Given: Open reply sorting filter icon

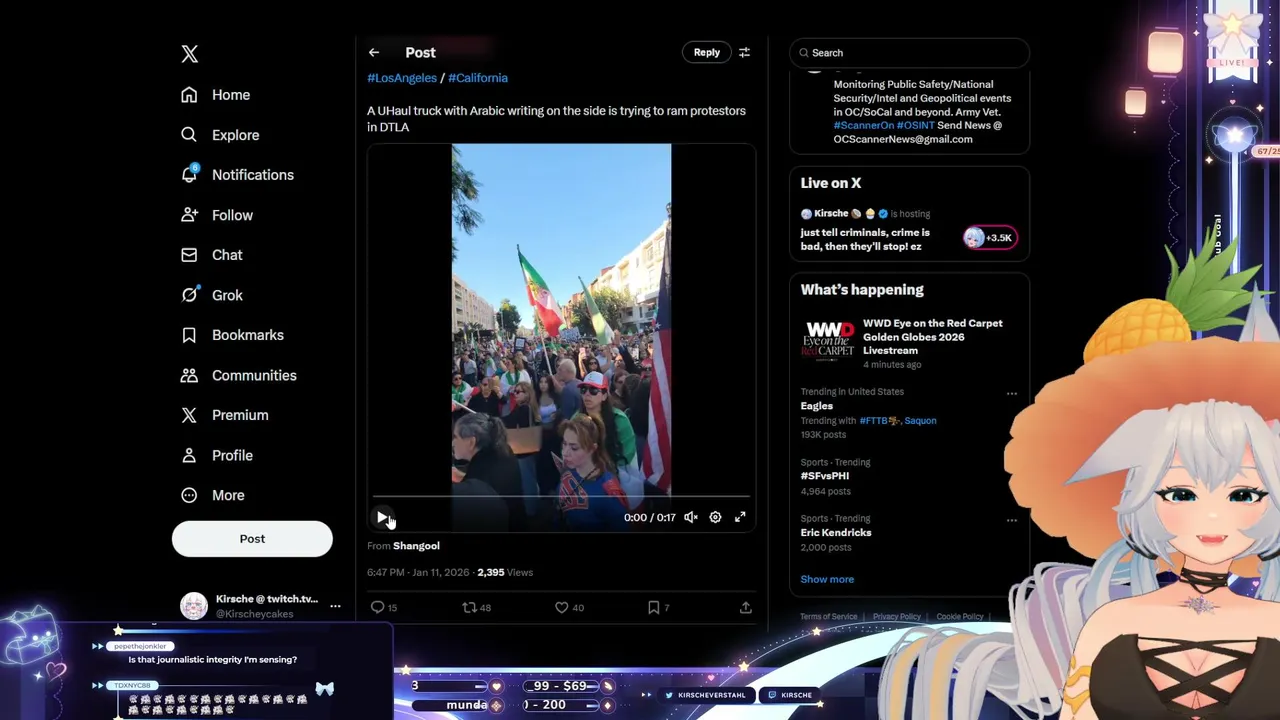Looking at the screenshot, I should [x=744, y=53].
